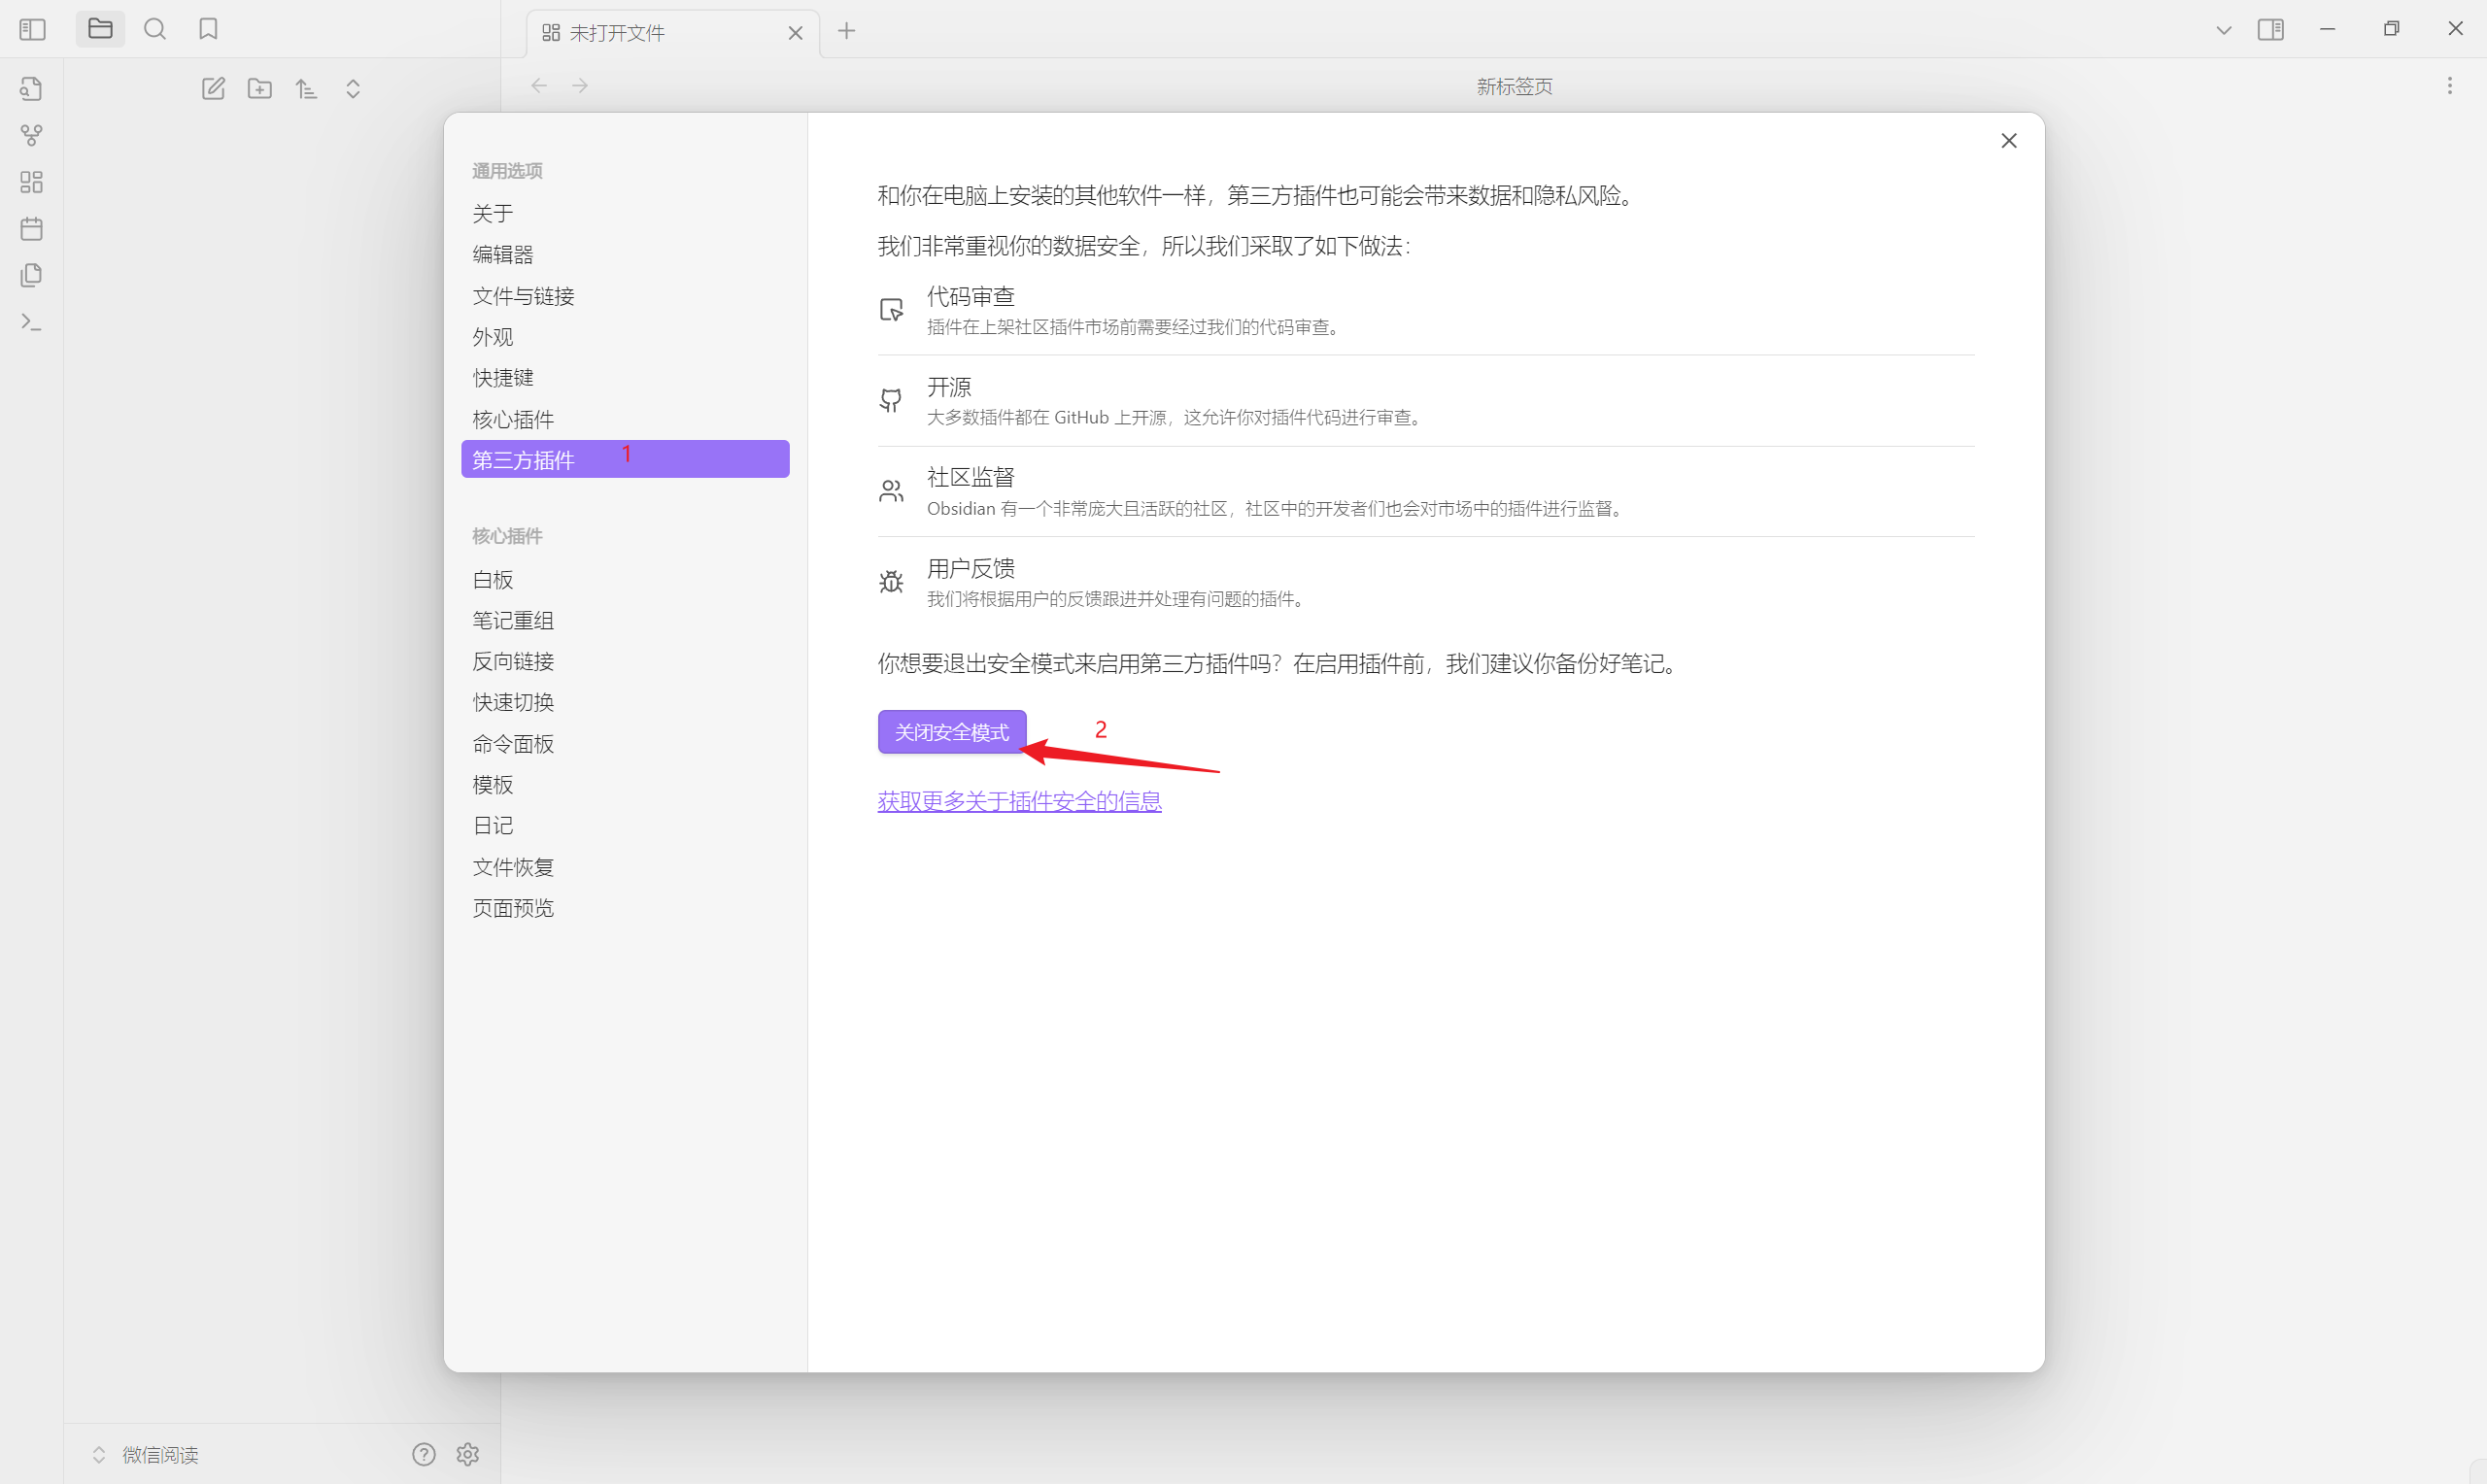2487x1484 pixels.
Task: Expand or collapse all folders icon
Action: (353, 89)
